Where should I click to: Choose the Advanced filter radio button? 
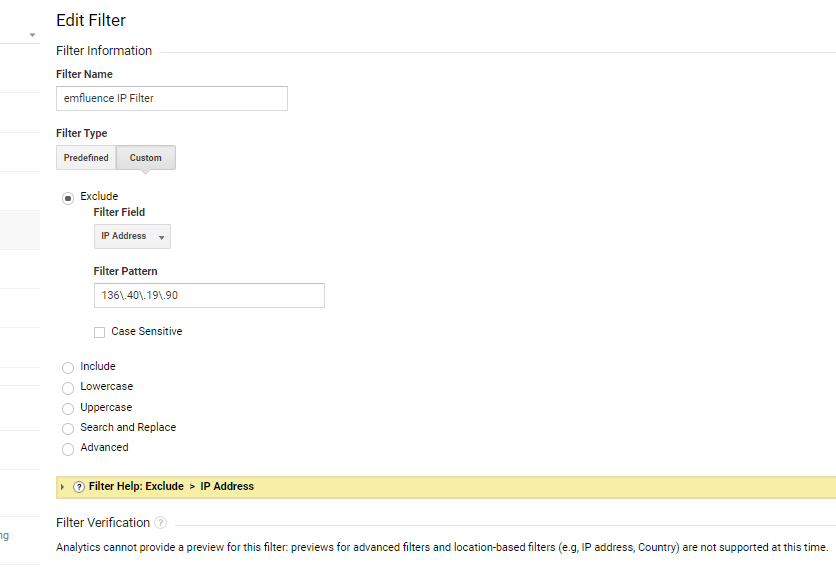tap(68, 449)
